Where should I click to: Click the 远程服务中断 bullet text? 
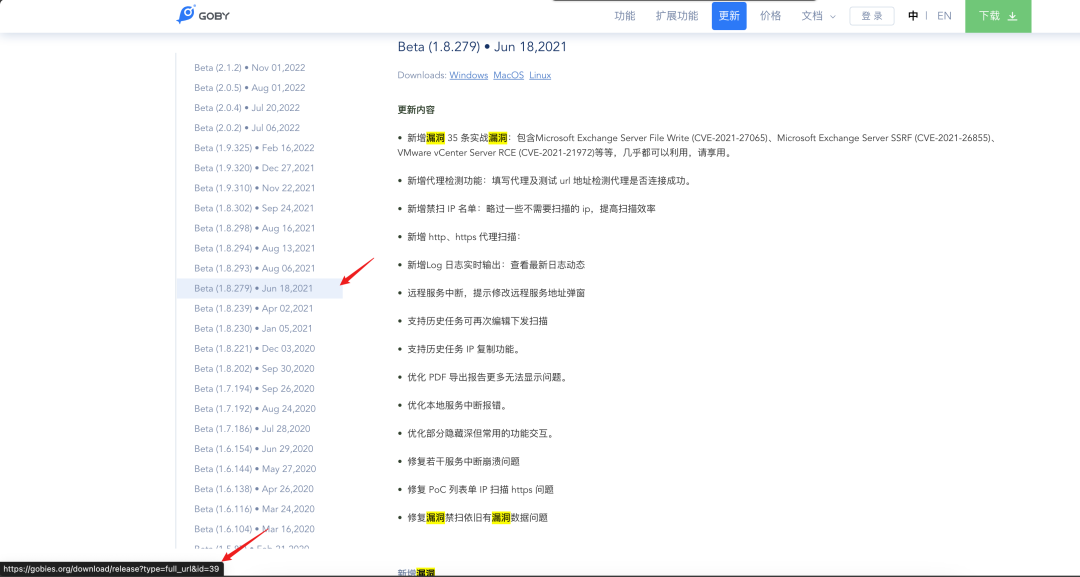point(496,293)
